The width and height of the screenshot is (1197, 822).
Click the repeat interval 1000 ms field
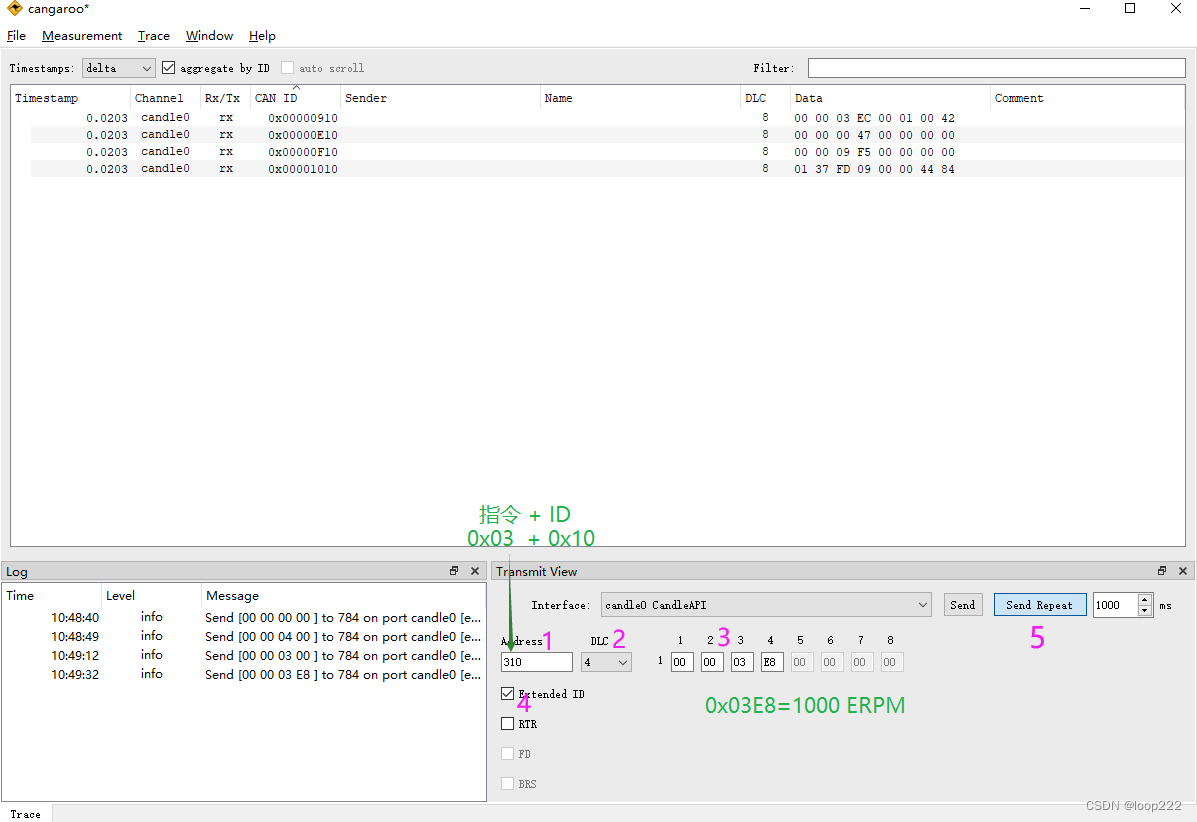coord(1115,605)
